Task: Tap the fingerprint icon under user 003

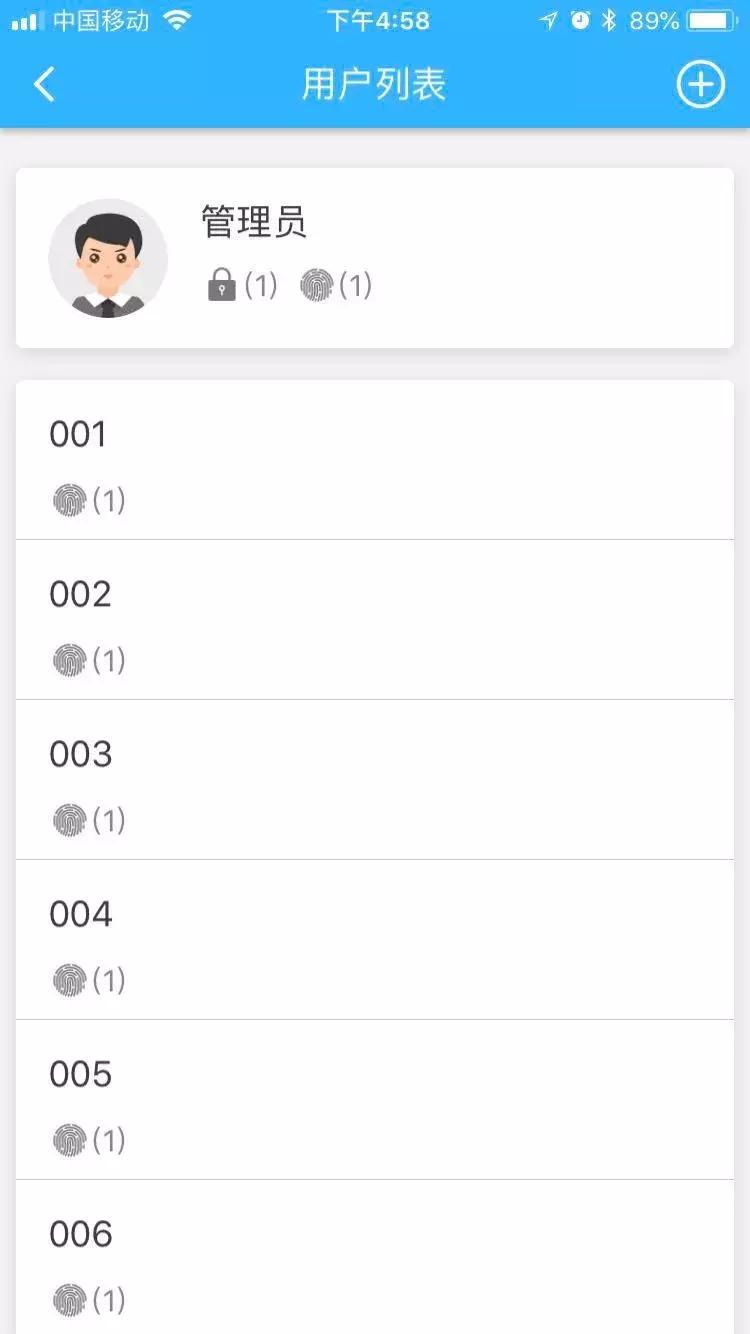Action: [x=70, y=820]
